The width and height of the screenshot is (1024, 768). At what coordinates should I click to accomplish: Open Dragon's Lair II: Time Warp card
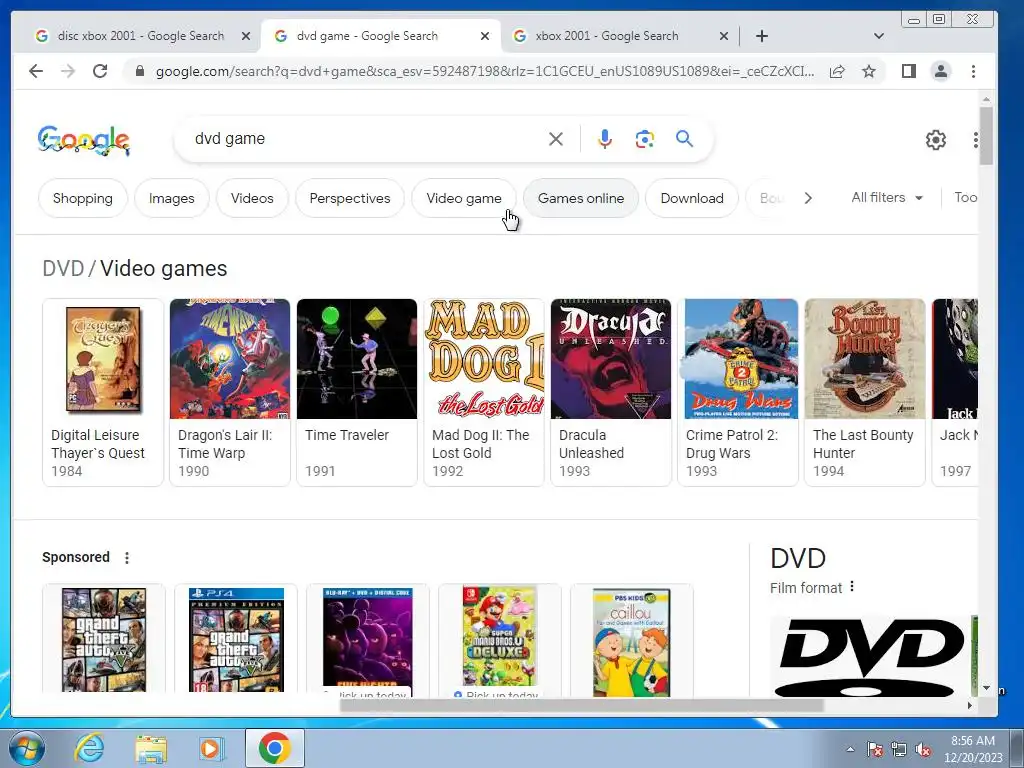point(230,392)
